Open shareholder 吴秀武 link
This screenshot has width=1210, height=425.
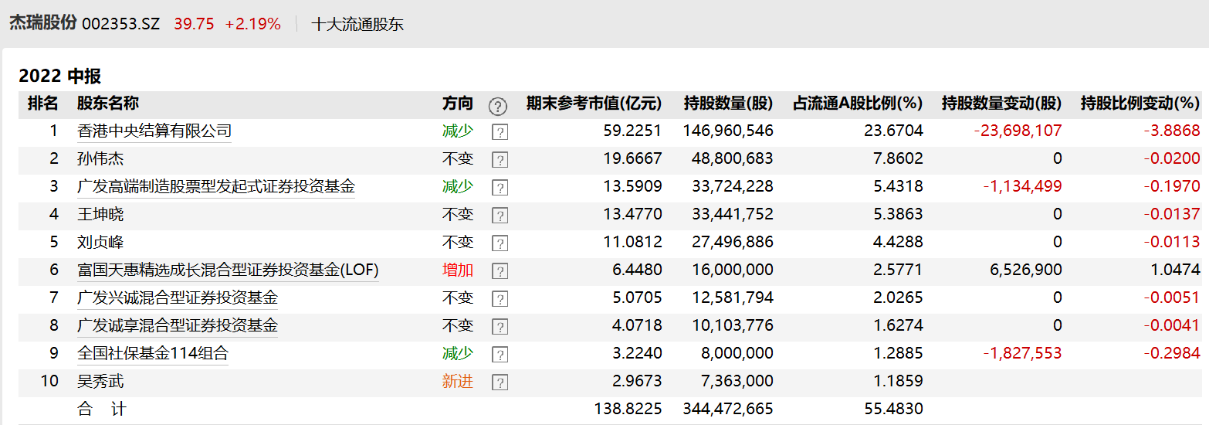100,382
